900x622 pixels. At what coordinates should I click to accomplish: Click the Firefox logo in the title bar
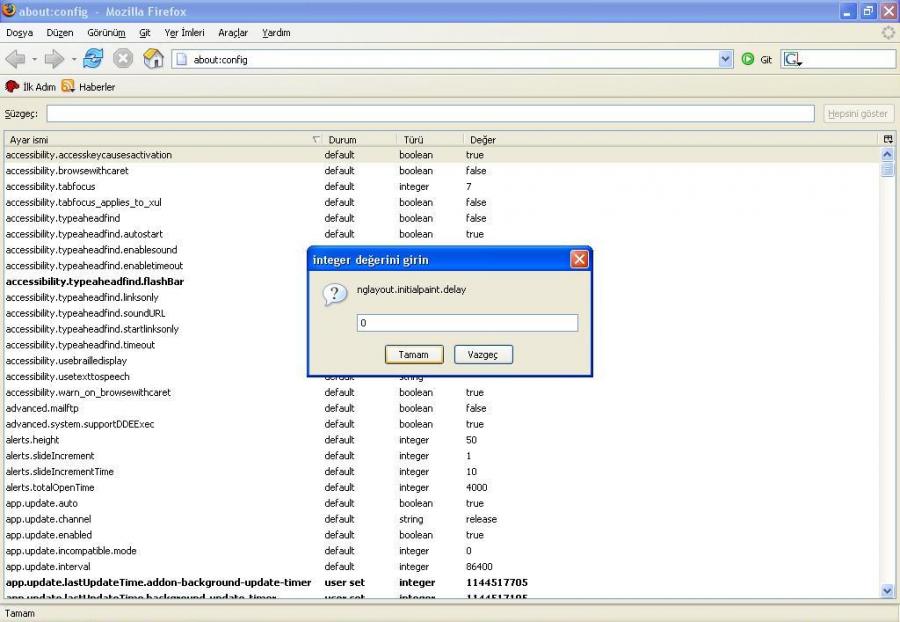tap(9, 10)
